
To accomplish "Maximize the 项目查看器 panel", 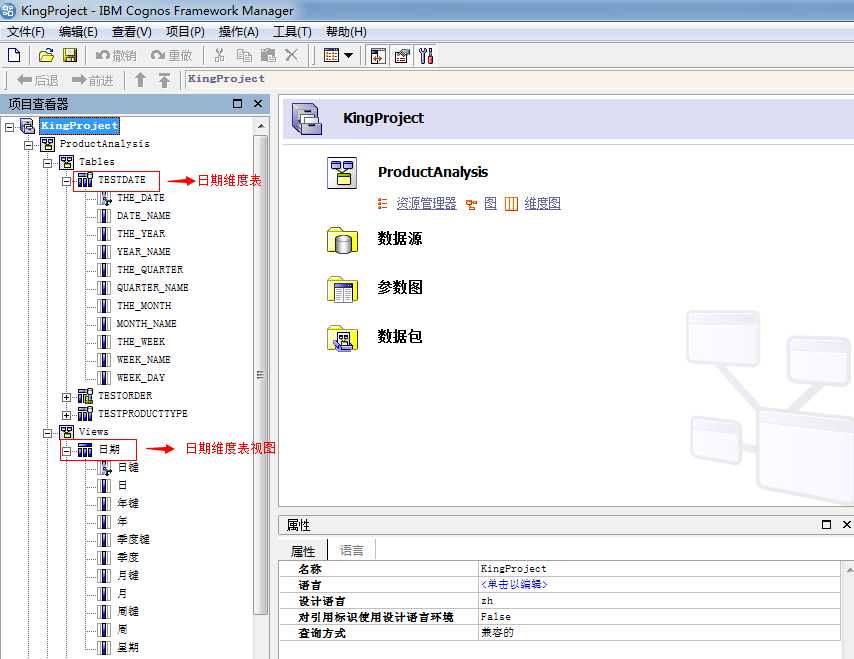I will coord(237,103).
